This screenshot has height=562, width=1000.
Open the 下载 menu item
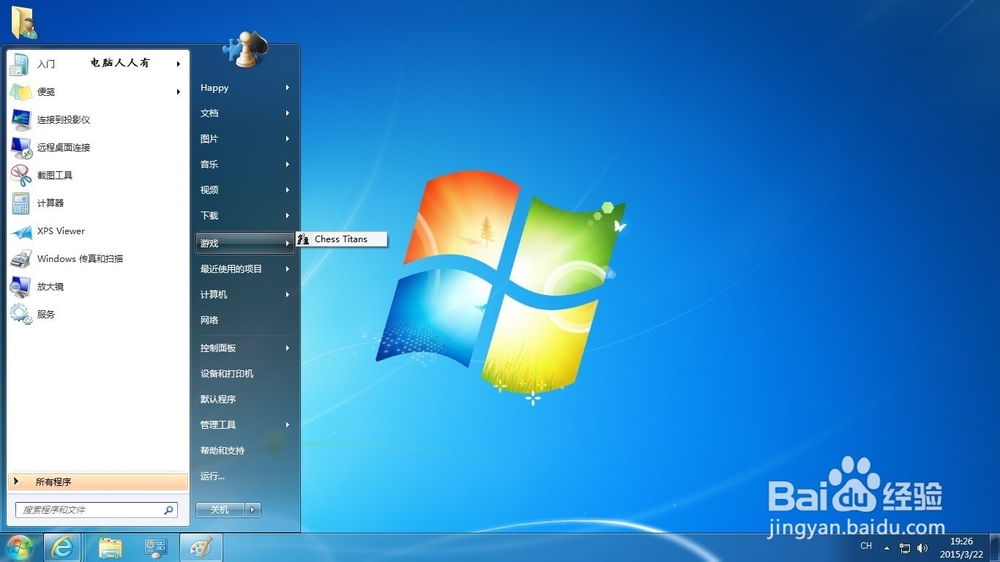[245, 215]
